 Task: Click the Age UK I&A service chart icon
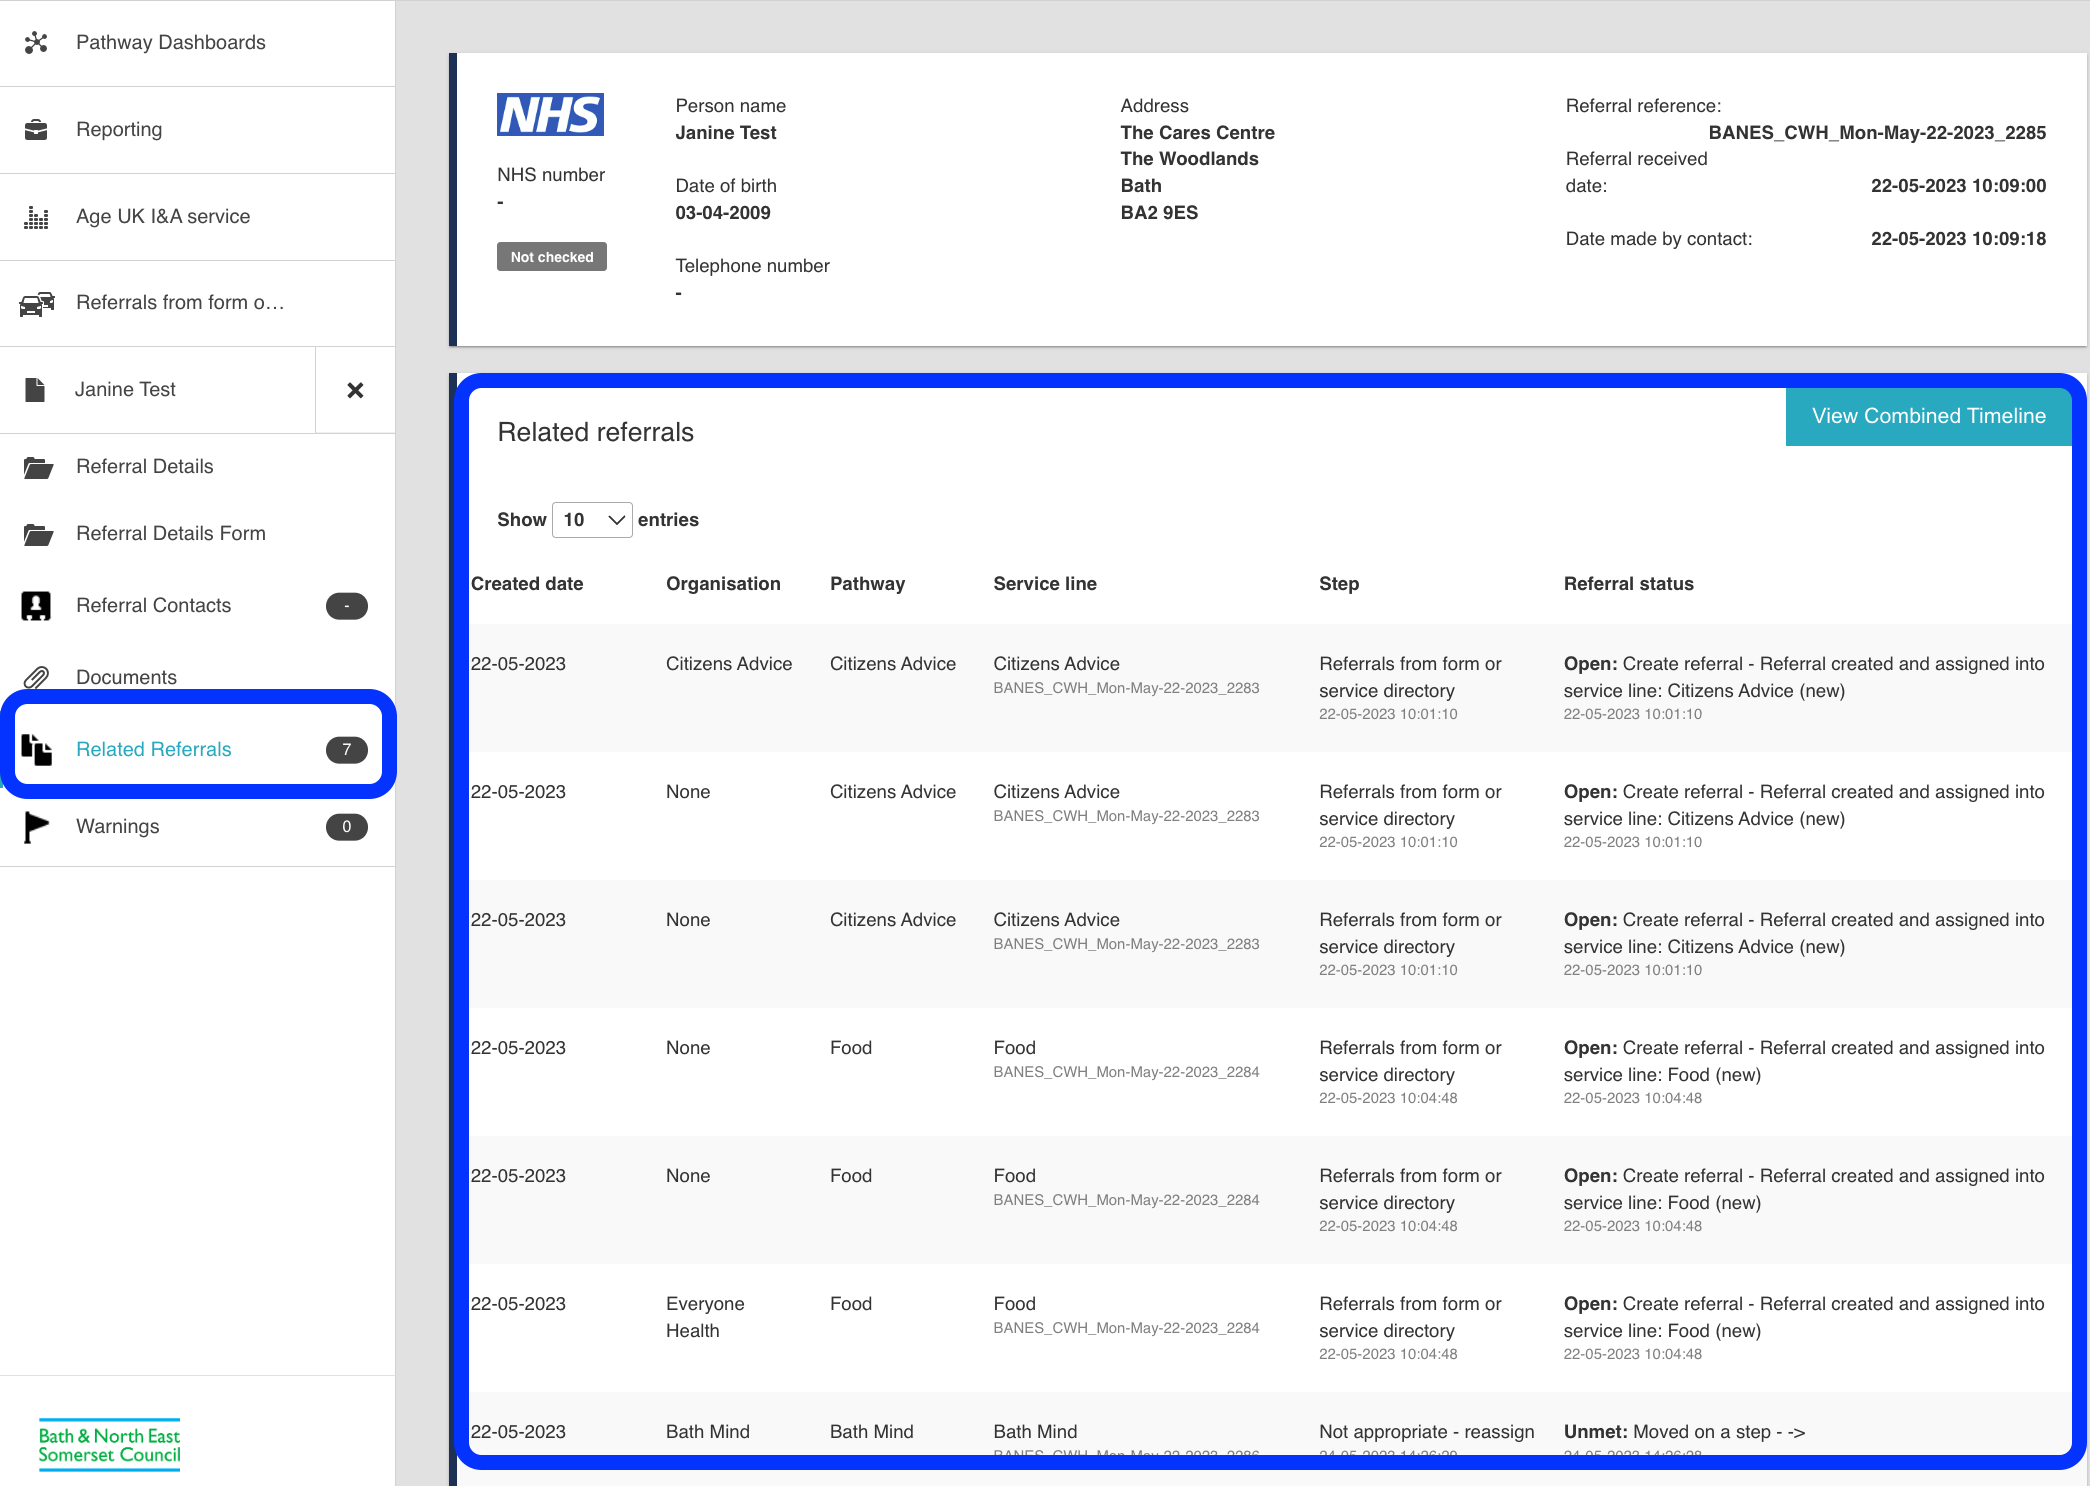click(36, 217)
